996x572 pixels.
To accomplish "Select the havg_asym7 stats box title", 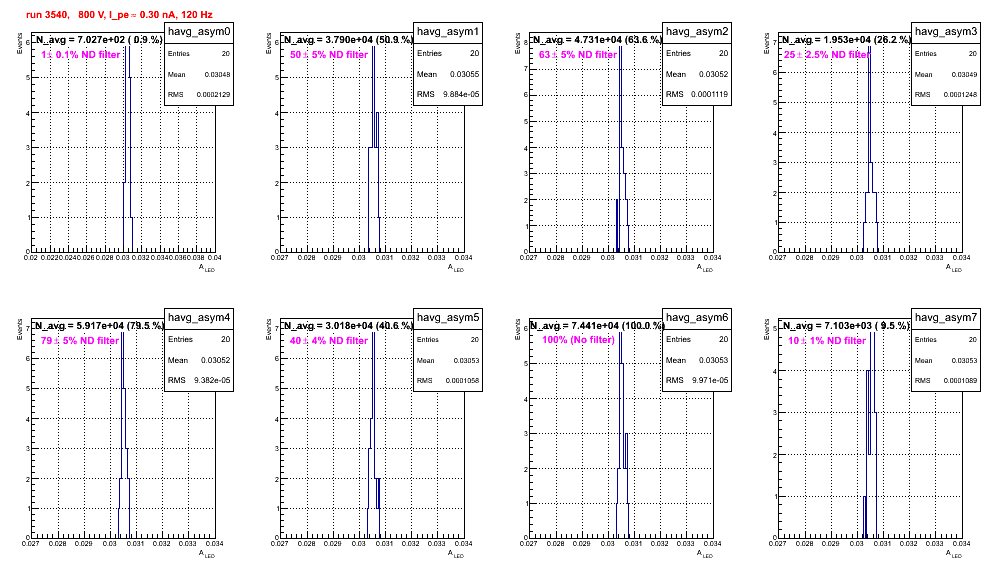I will tap(946, 317).
